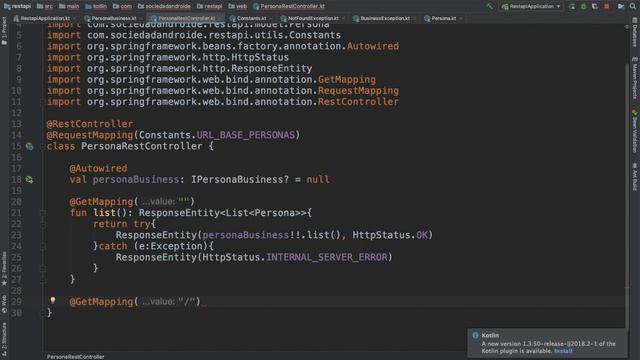This screenshot has height=360, width=640.
Task: Click the web package breadcrumb
Action: 238,6
